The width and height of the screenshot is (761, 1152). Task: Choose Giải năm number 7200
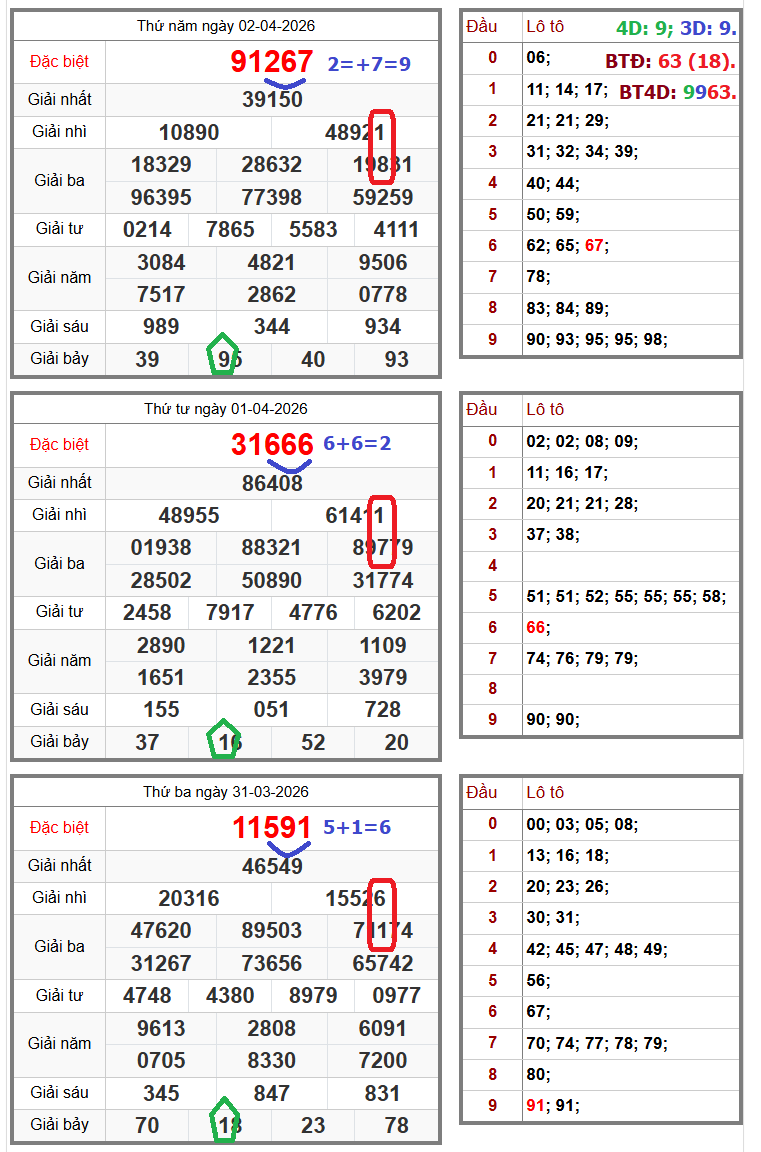pyautogui.click(x=383, y=1061)
